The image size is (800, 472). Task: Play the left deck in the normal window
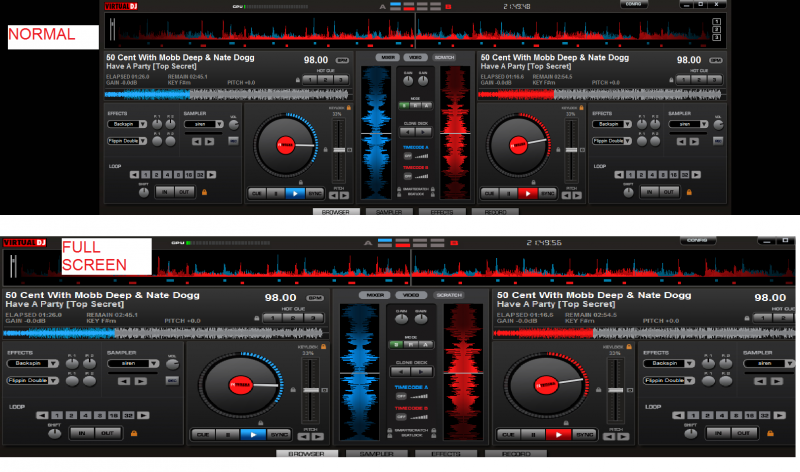295,193
